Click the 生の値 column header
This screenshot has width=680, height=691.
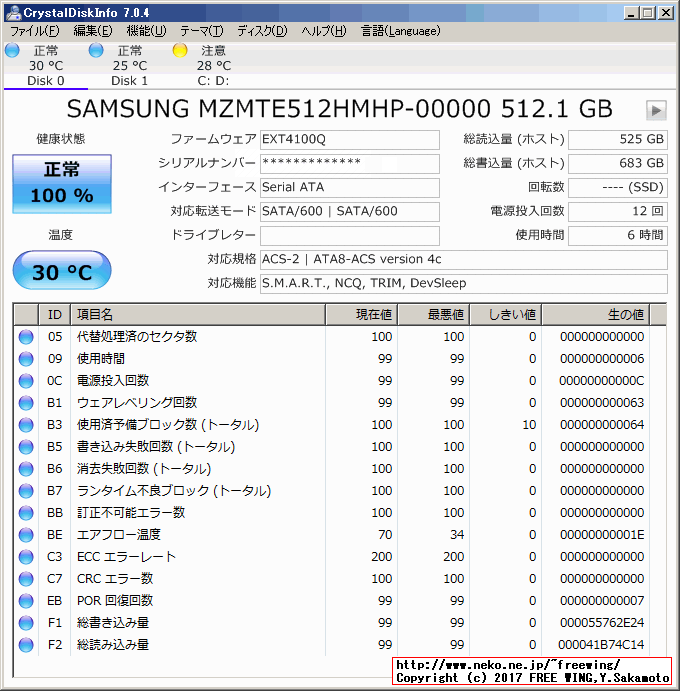click(596, 315)
